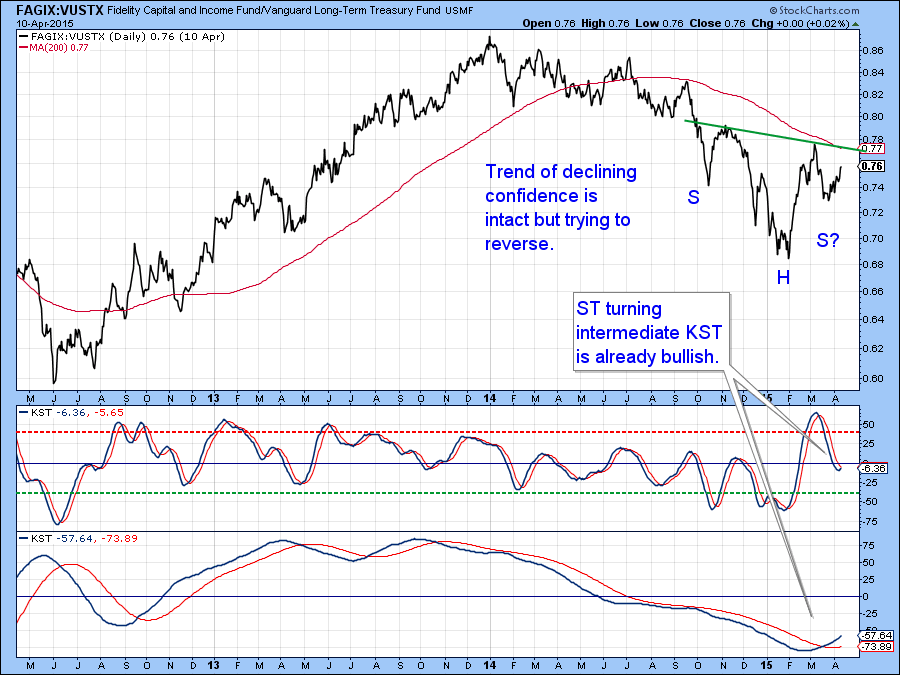The height and width of the screenshot is (675, 900).
Task: Click the 0.84 price axis label
Action: pyautogui.click(x=872, y=72)
